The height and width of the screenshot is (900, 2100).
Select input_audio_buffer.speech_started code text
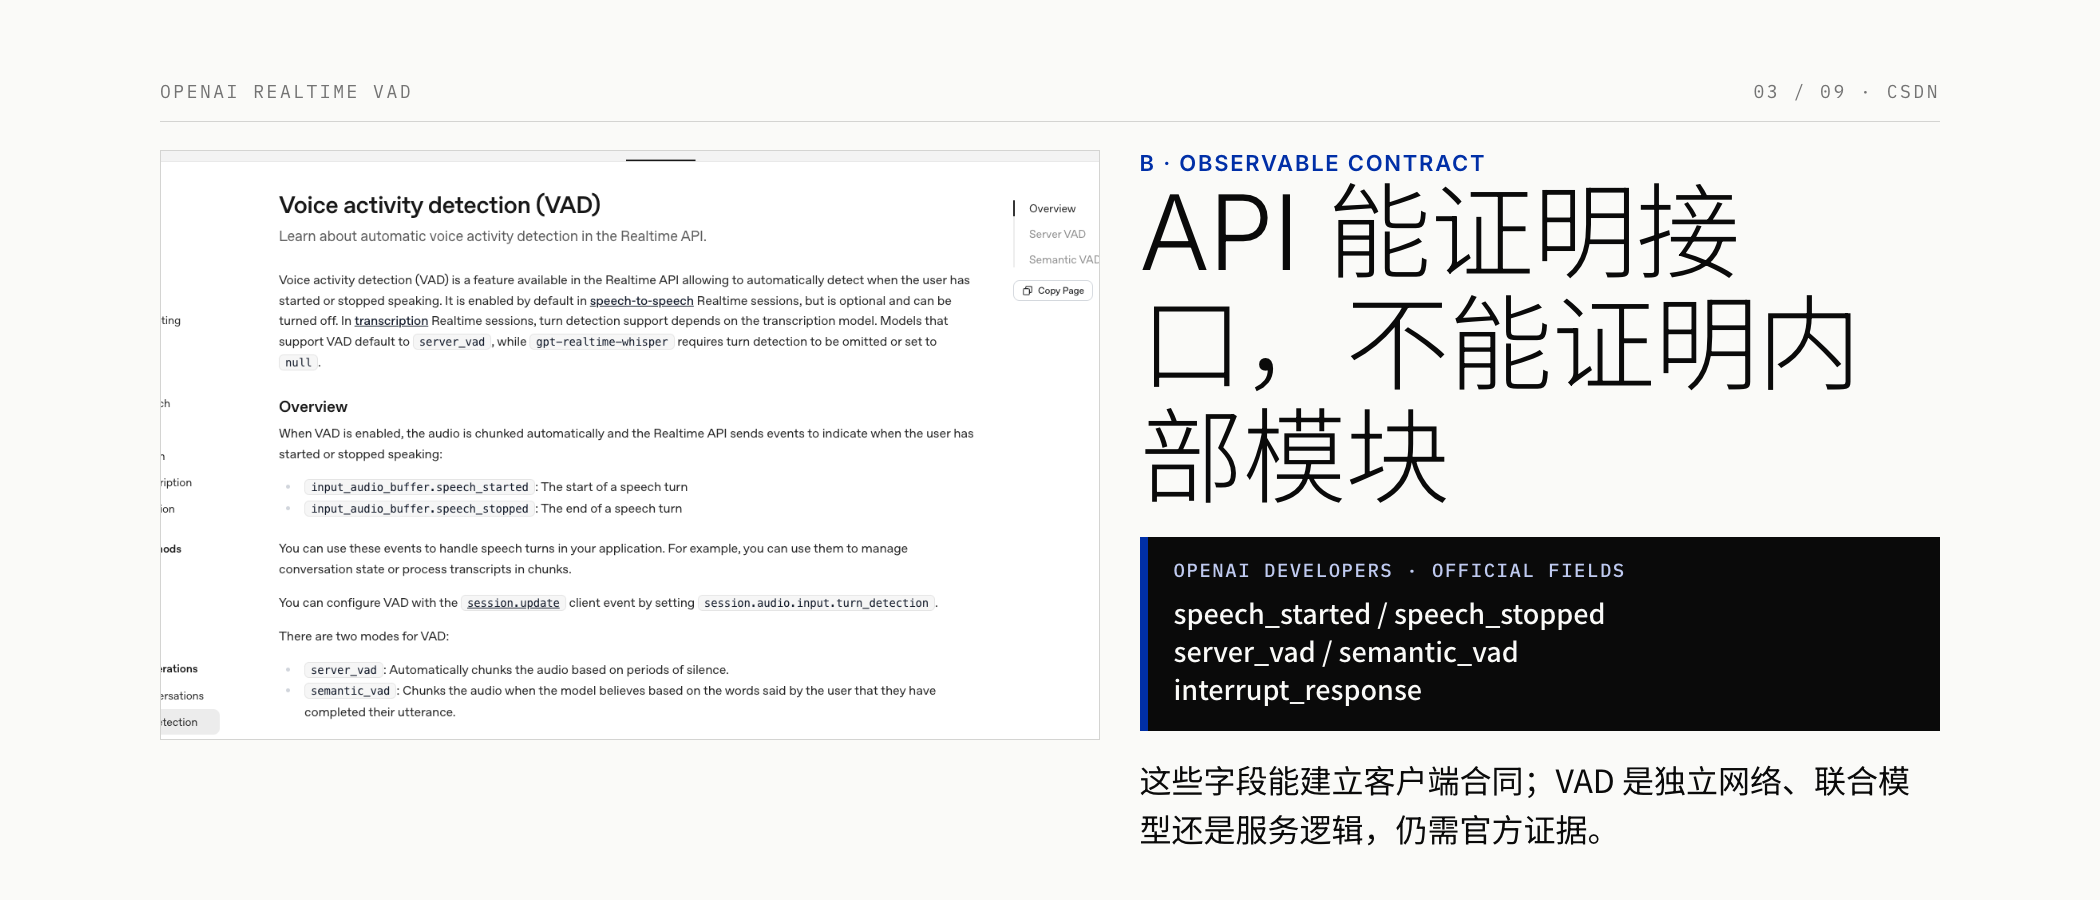point(419,487)
